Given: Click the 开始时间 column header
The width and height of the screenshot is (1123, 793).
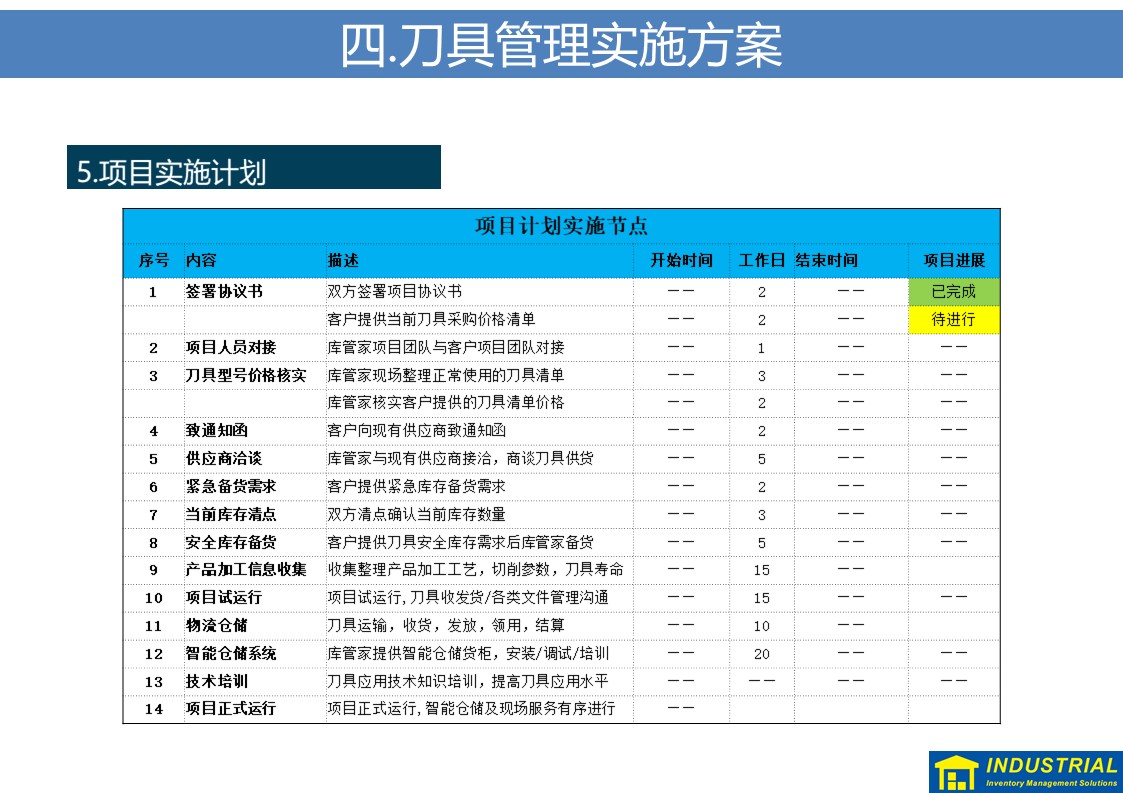Looking at the screenshot, I should click(681, 260).
